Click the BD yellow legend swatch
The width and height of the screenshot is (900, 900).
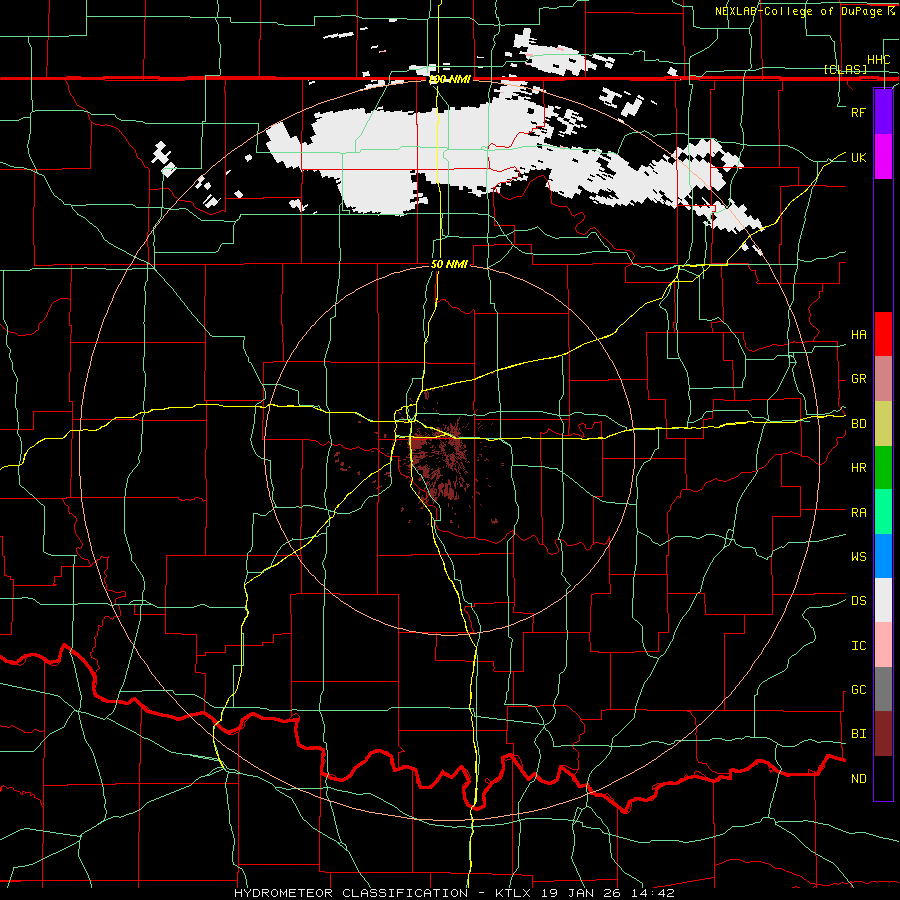883,423
